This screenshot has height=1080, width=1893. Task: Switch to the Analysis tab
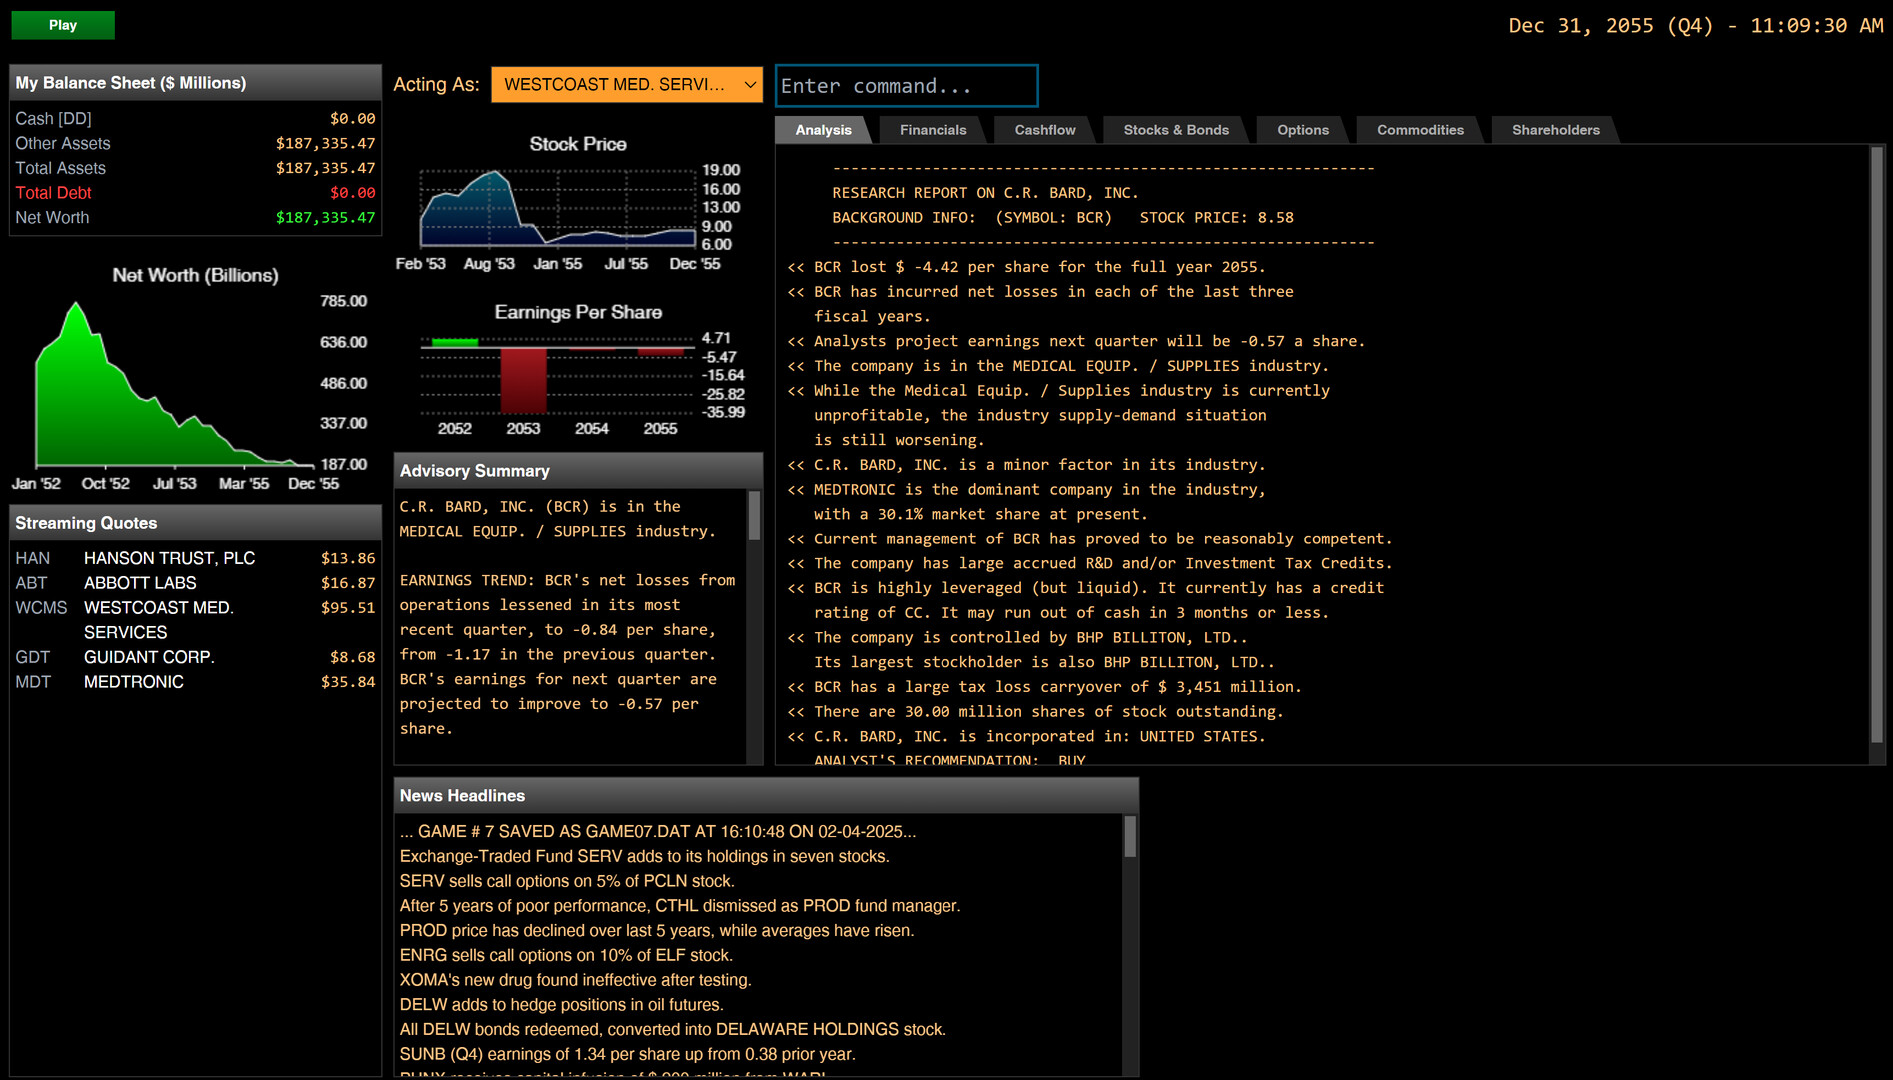pyautogui.click(x=824, y=130)
